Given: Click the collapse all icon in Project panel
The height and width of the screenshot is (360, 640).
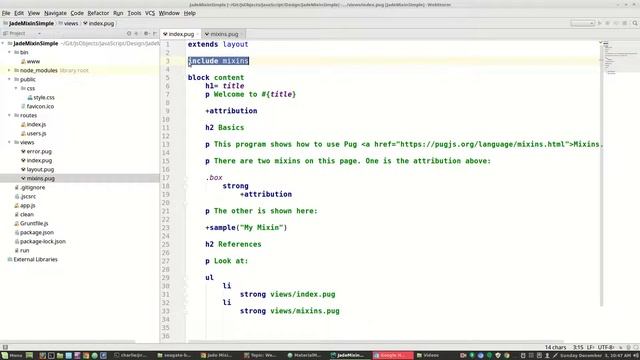Looking at the screenshot, I should (137, 33).
